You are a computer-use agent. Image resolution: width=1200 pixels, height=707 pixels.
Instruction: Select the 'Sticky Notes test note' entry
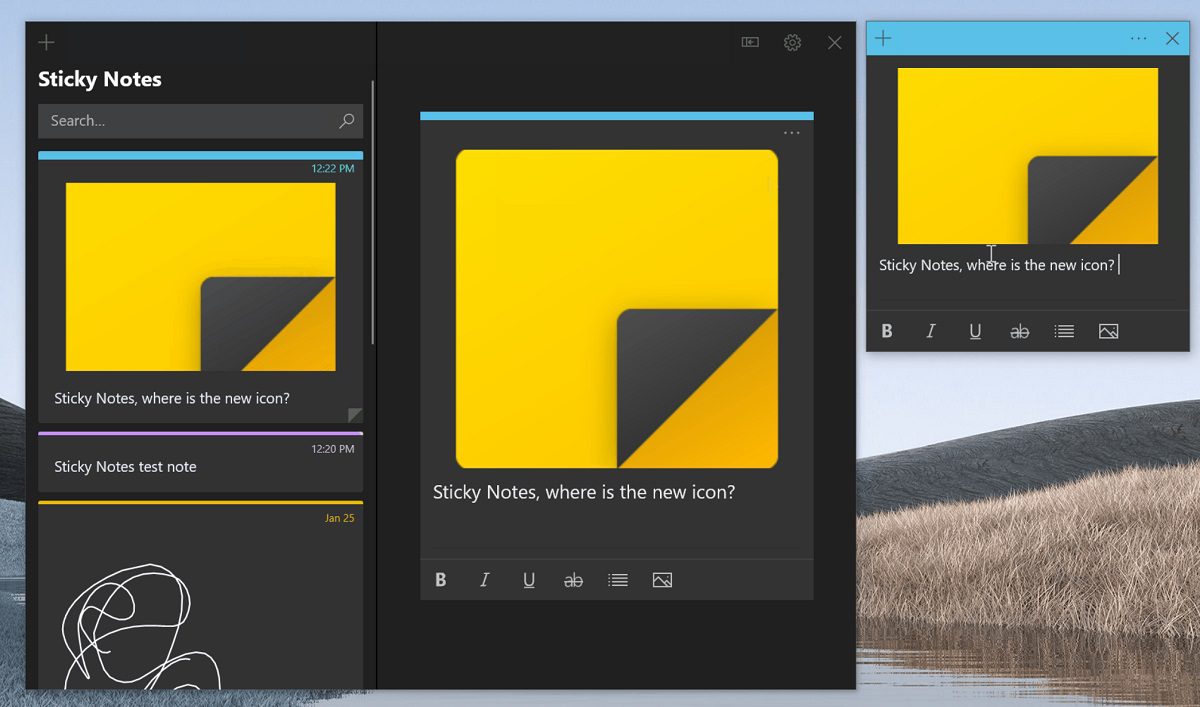click(200, 462)
